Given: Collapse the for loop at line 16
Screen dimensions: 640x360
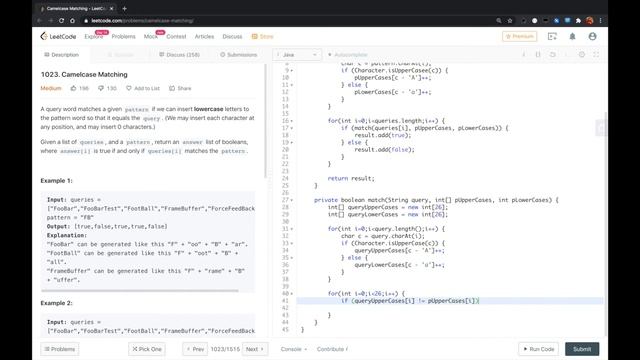Looking at the screenshot, I should coord(291,121).
